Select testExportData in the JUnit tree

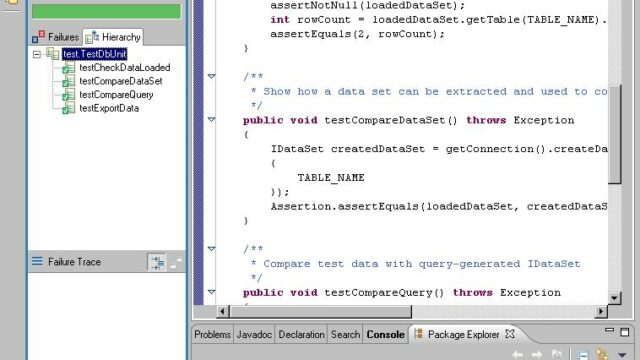tap(109, 108)
